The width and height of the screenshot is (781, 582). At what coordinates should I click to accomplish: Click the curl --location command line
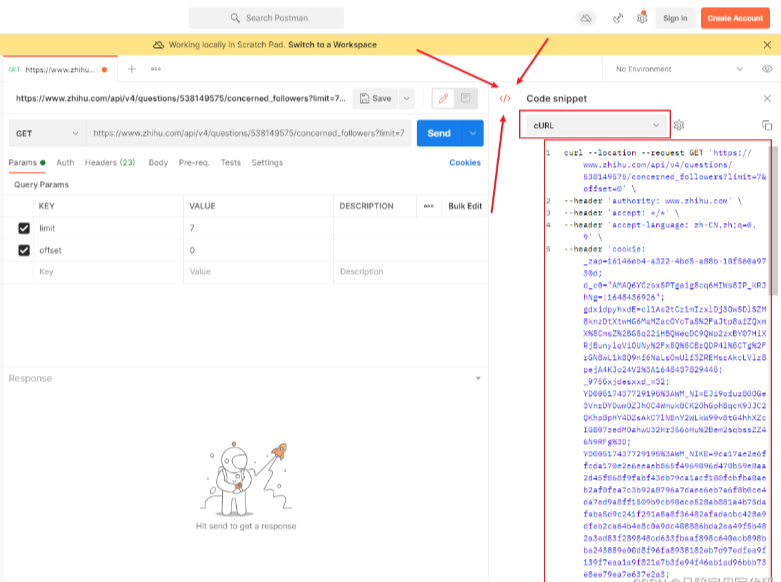665,170
